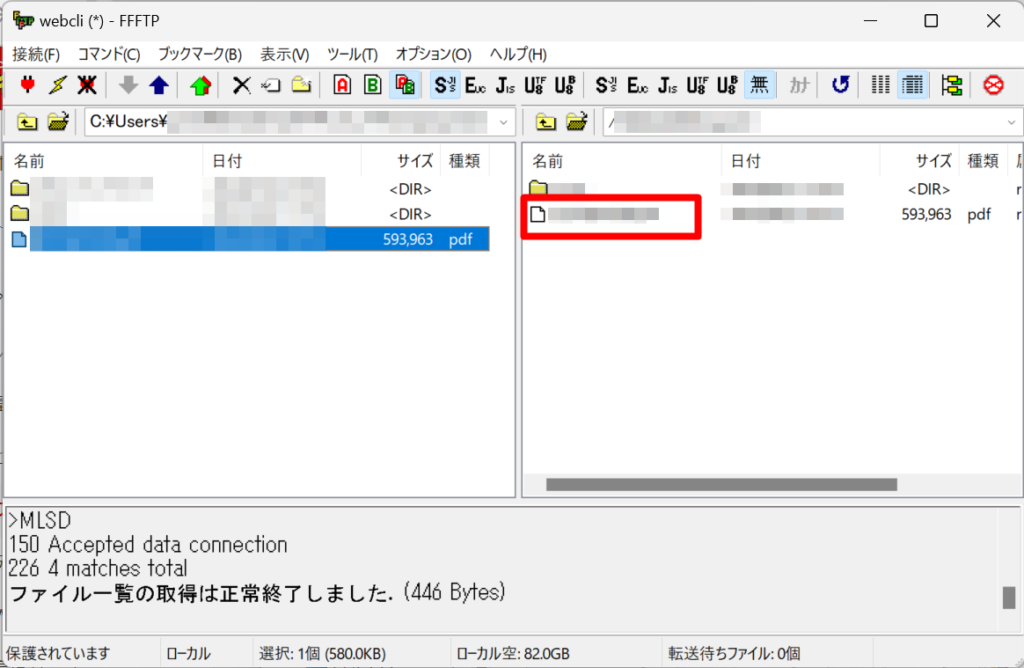The height and width of the screenshot is (668, 1024).
Task: Click the gray Download arrow icon
Action: (128, 85)
